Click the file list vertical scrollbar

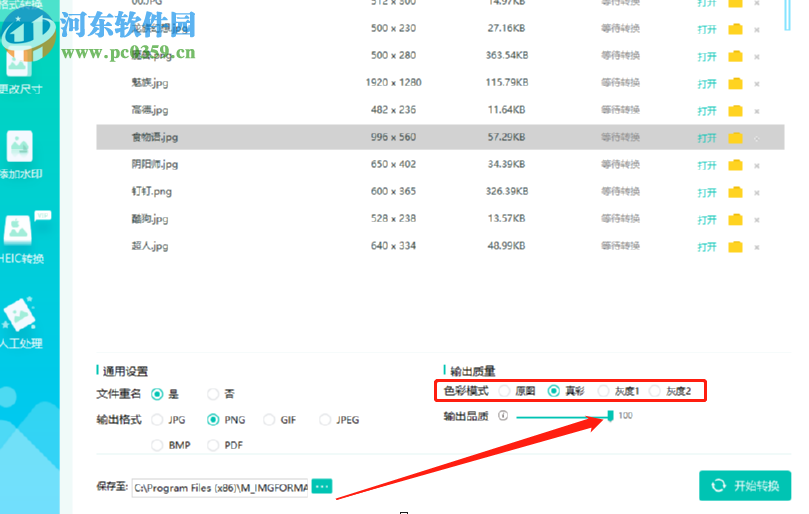[x=787, y=15]
